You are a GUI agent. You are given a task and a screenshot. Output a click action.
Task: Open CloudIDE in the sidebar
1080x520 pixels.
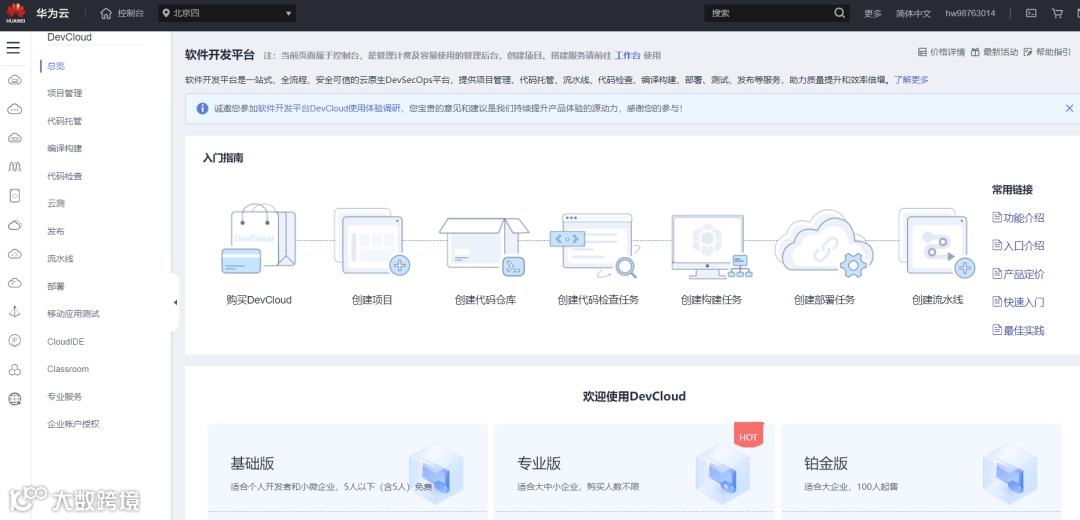[x=65, y=342]
